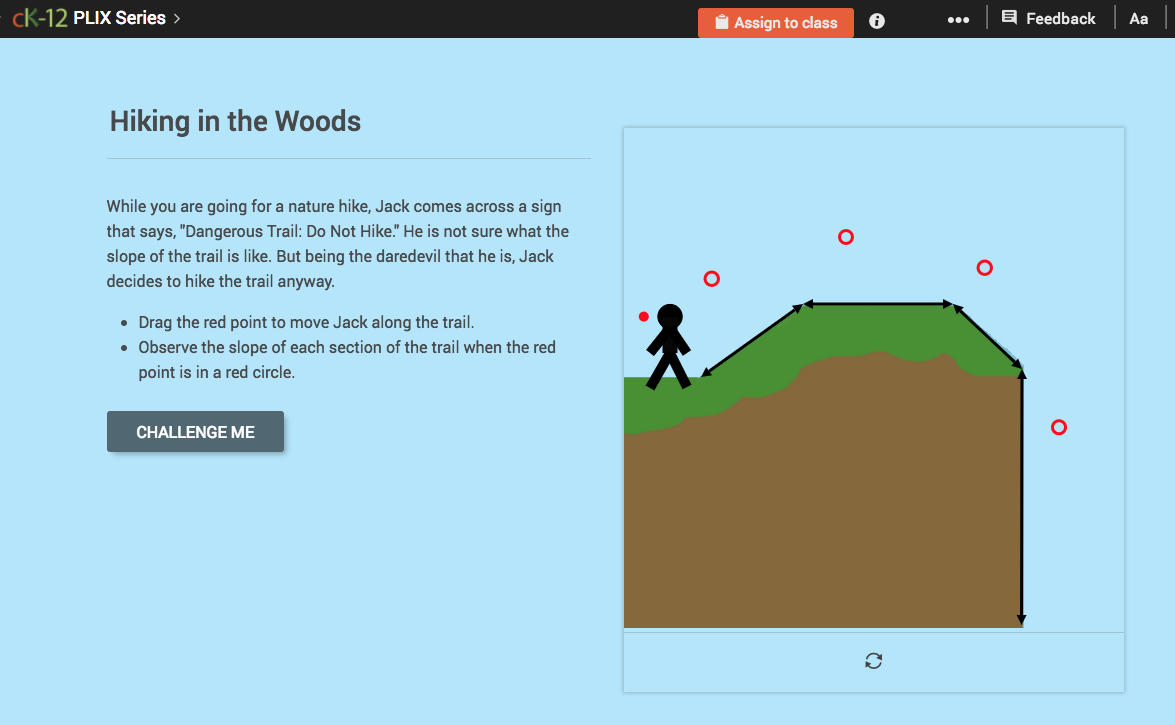The image size is (1175, 725).
Task: Click the red circle near Jack's head
Action: point(712,279)
